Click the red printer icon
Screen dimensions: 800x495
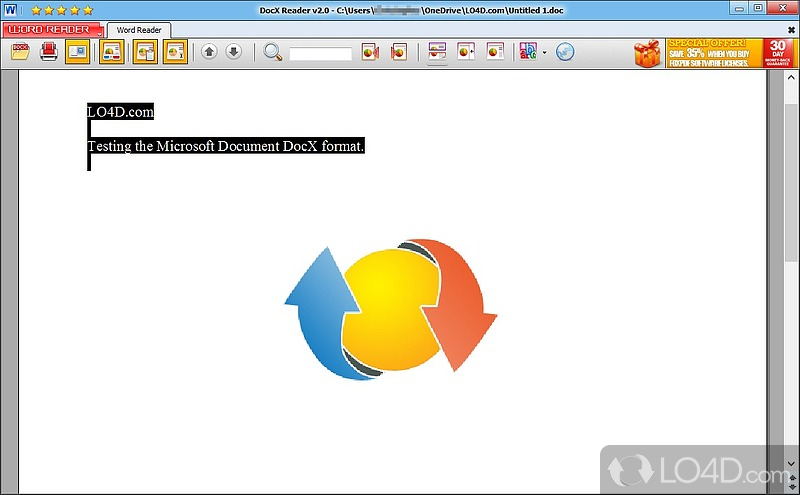click(48, 52)
